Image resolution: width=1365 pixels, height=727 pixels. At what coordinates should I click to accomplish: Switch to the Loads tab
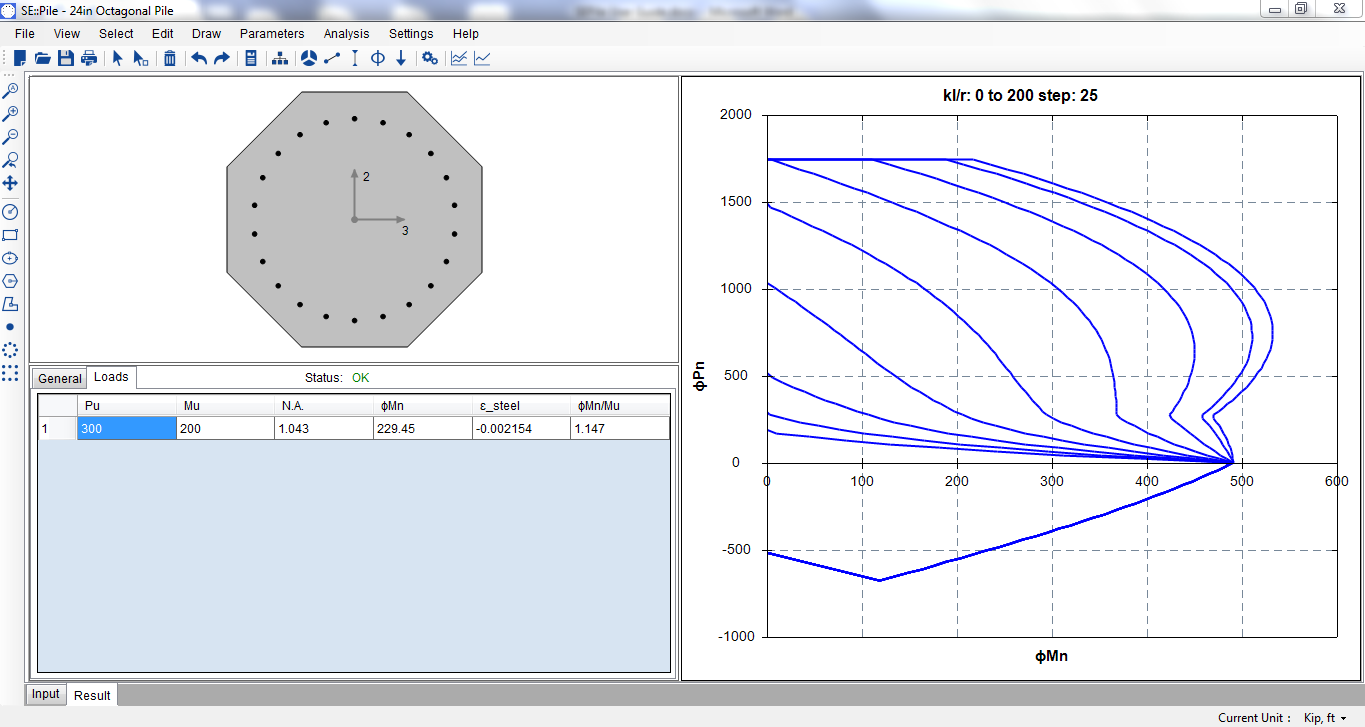[x=111, y=377]
